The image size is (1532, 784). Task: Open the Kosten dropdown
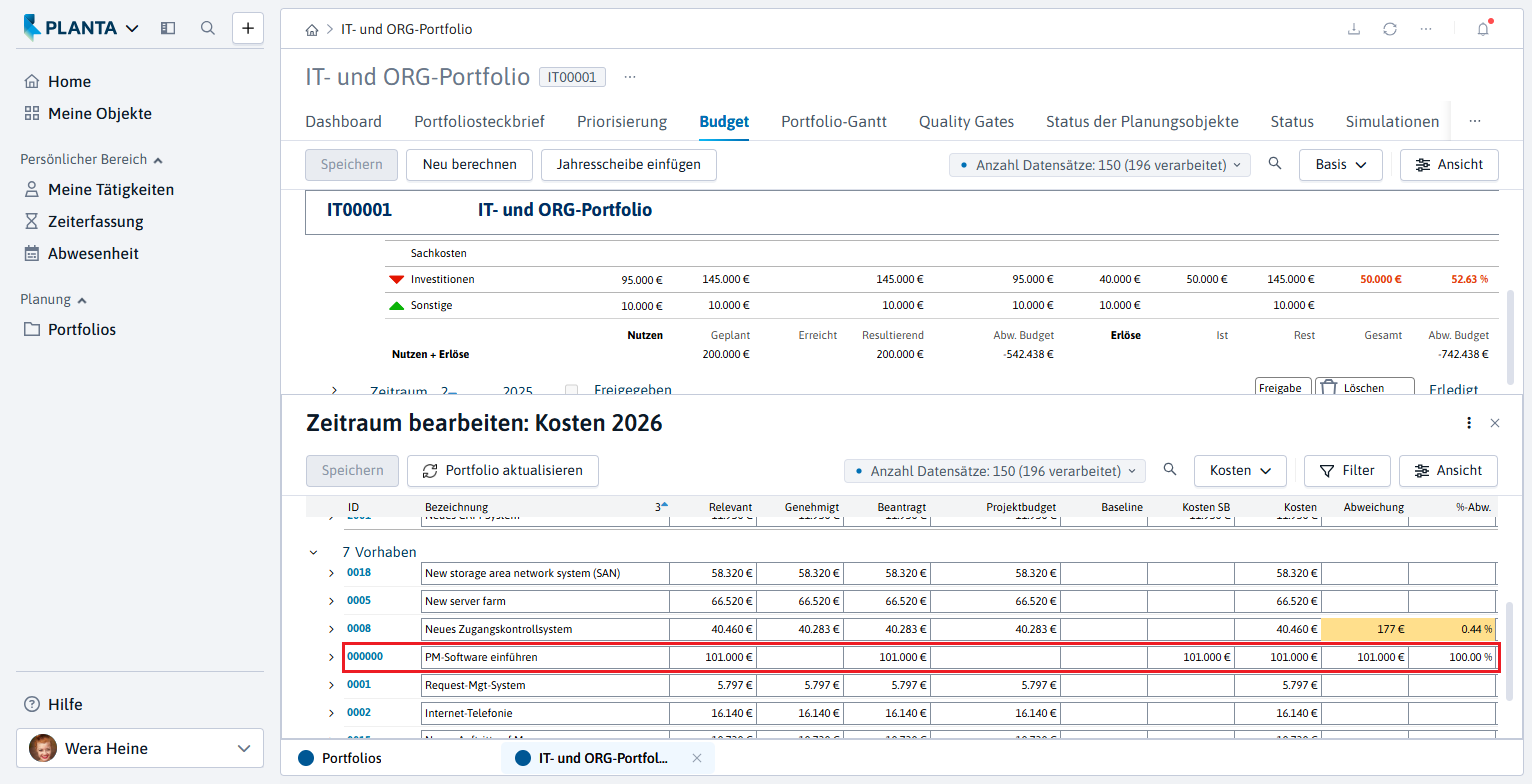tap(1240, 470)
